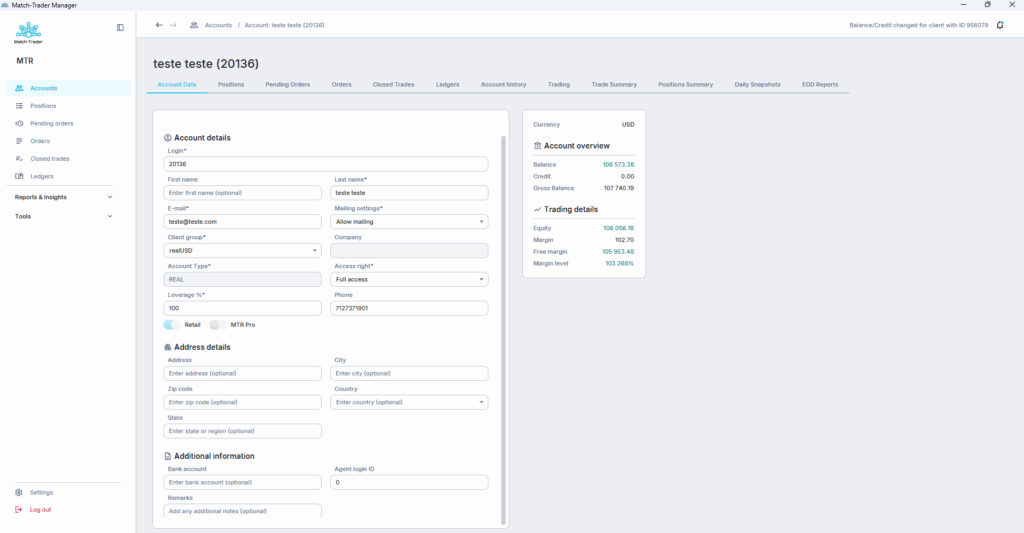Click the Agent login ID field
The width and height of the screenshot is (1024, 533).
(x=409, y=482)
